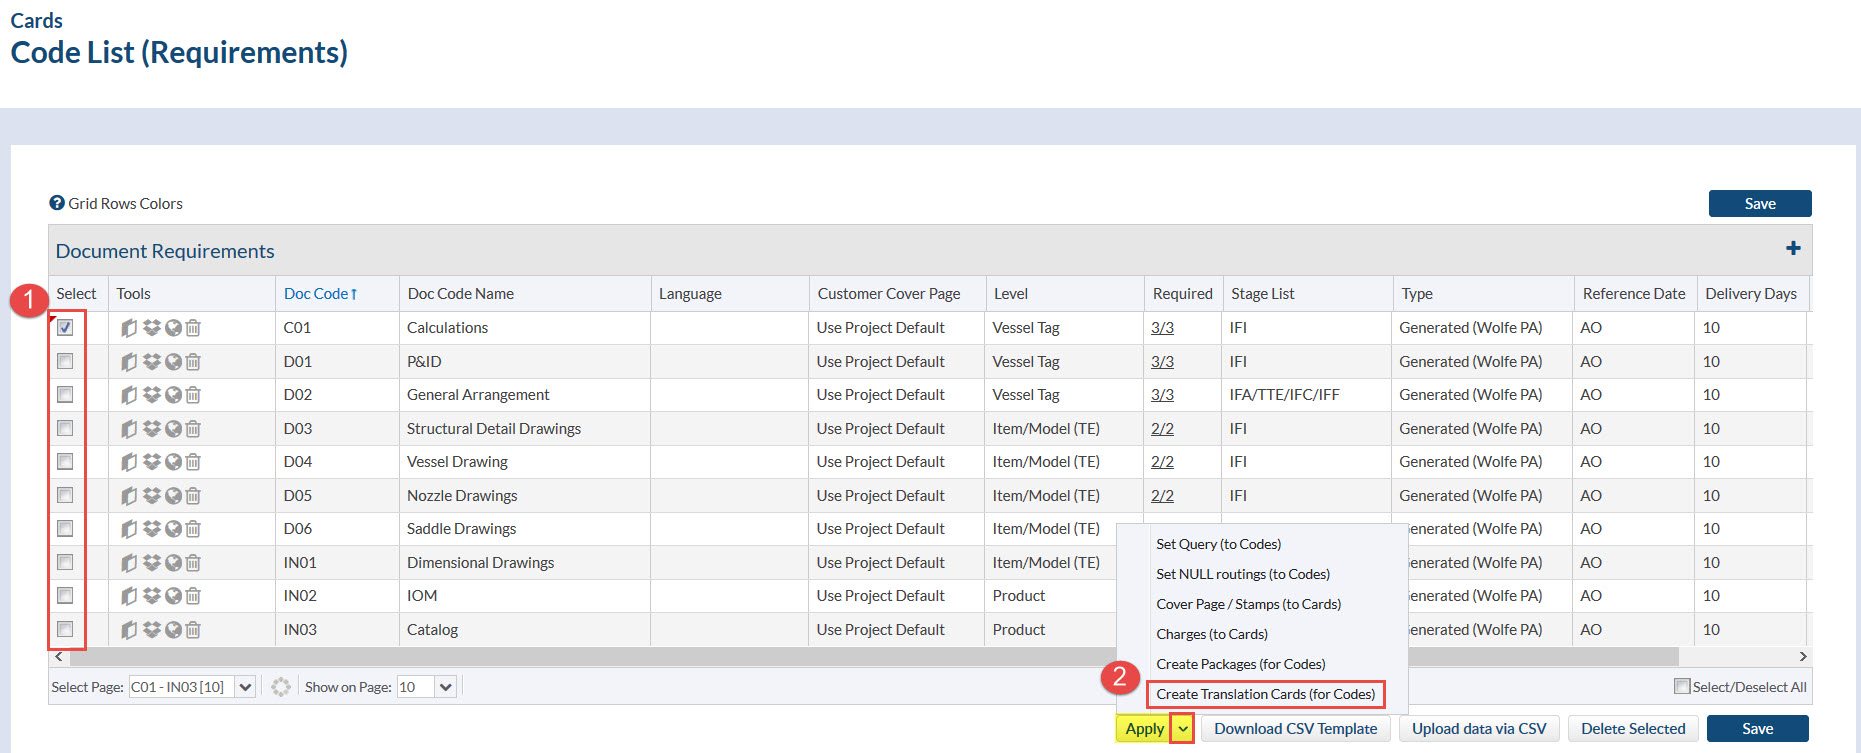
Task: Choose Set NULL routings (to Codes)
Action: [x=1243, y=574]
